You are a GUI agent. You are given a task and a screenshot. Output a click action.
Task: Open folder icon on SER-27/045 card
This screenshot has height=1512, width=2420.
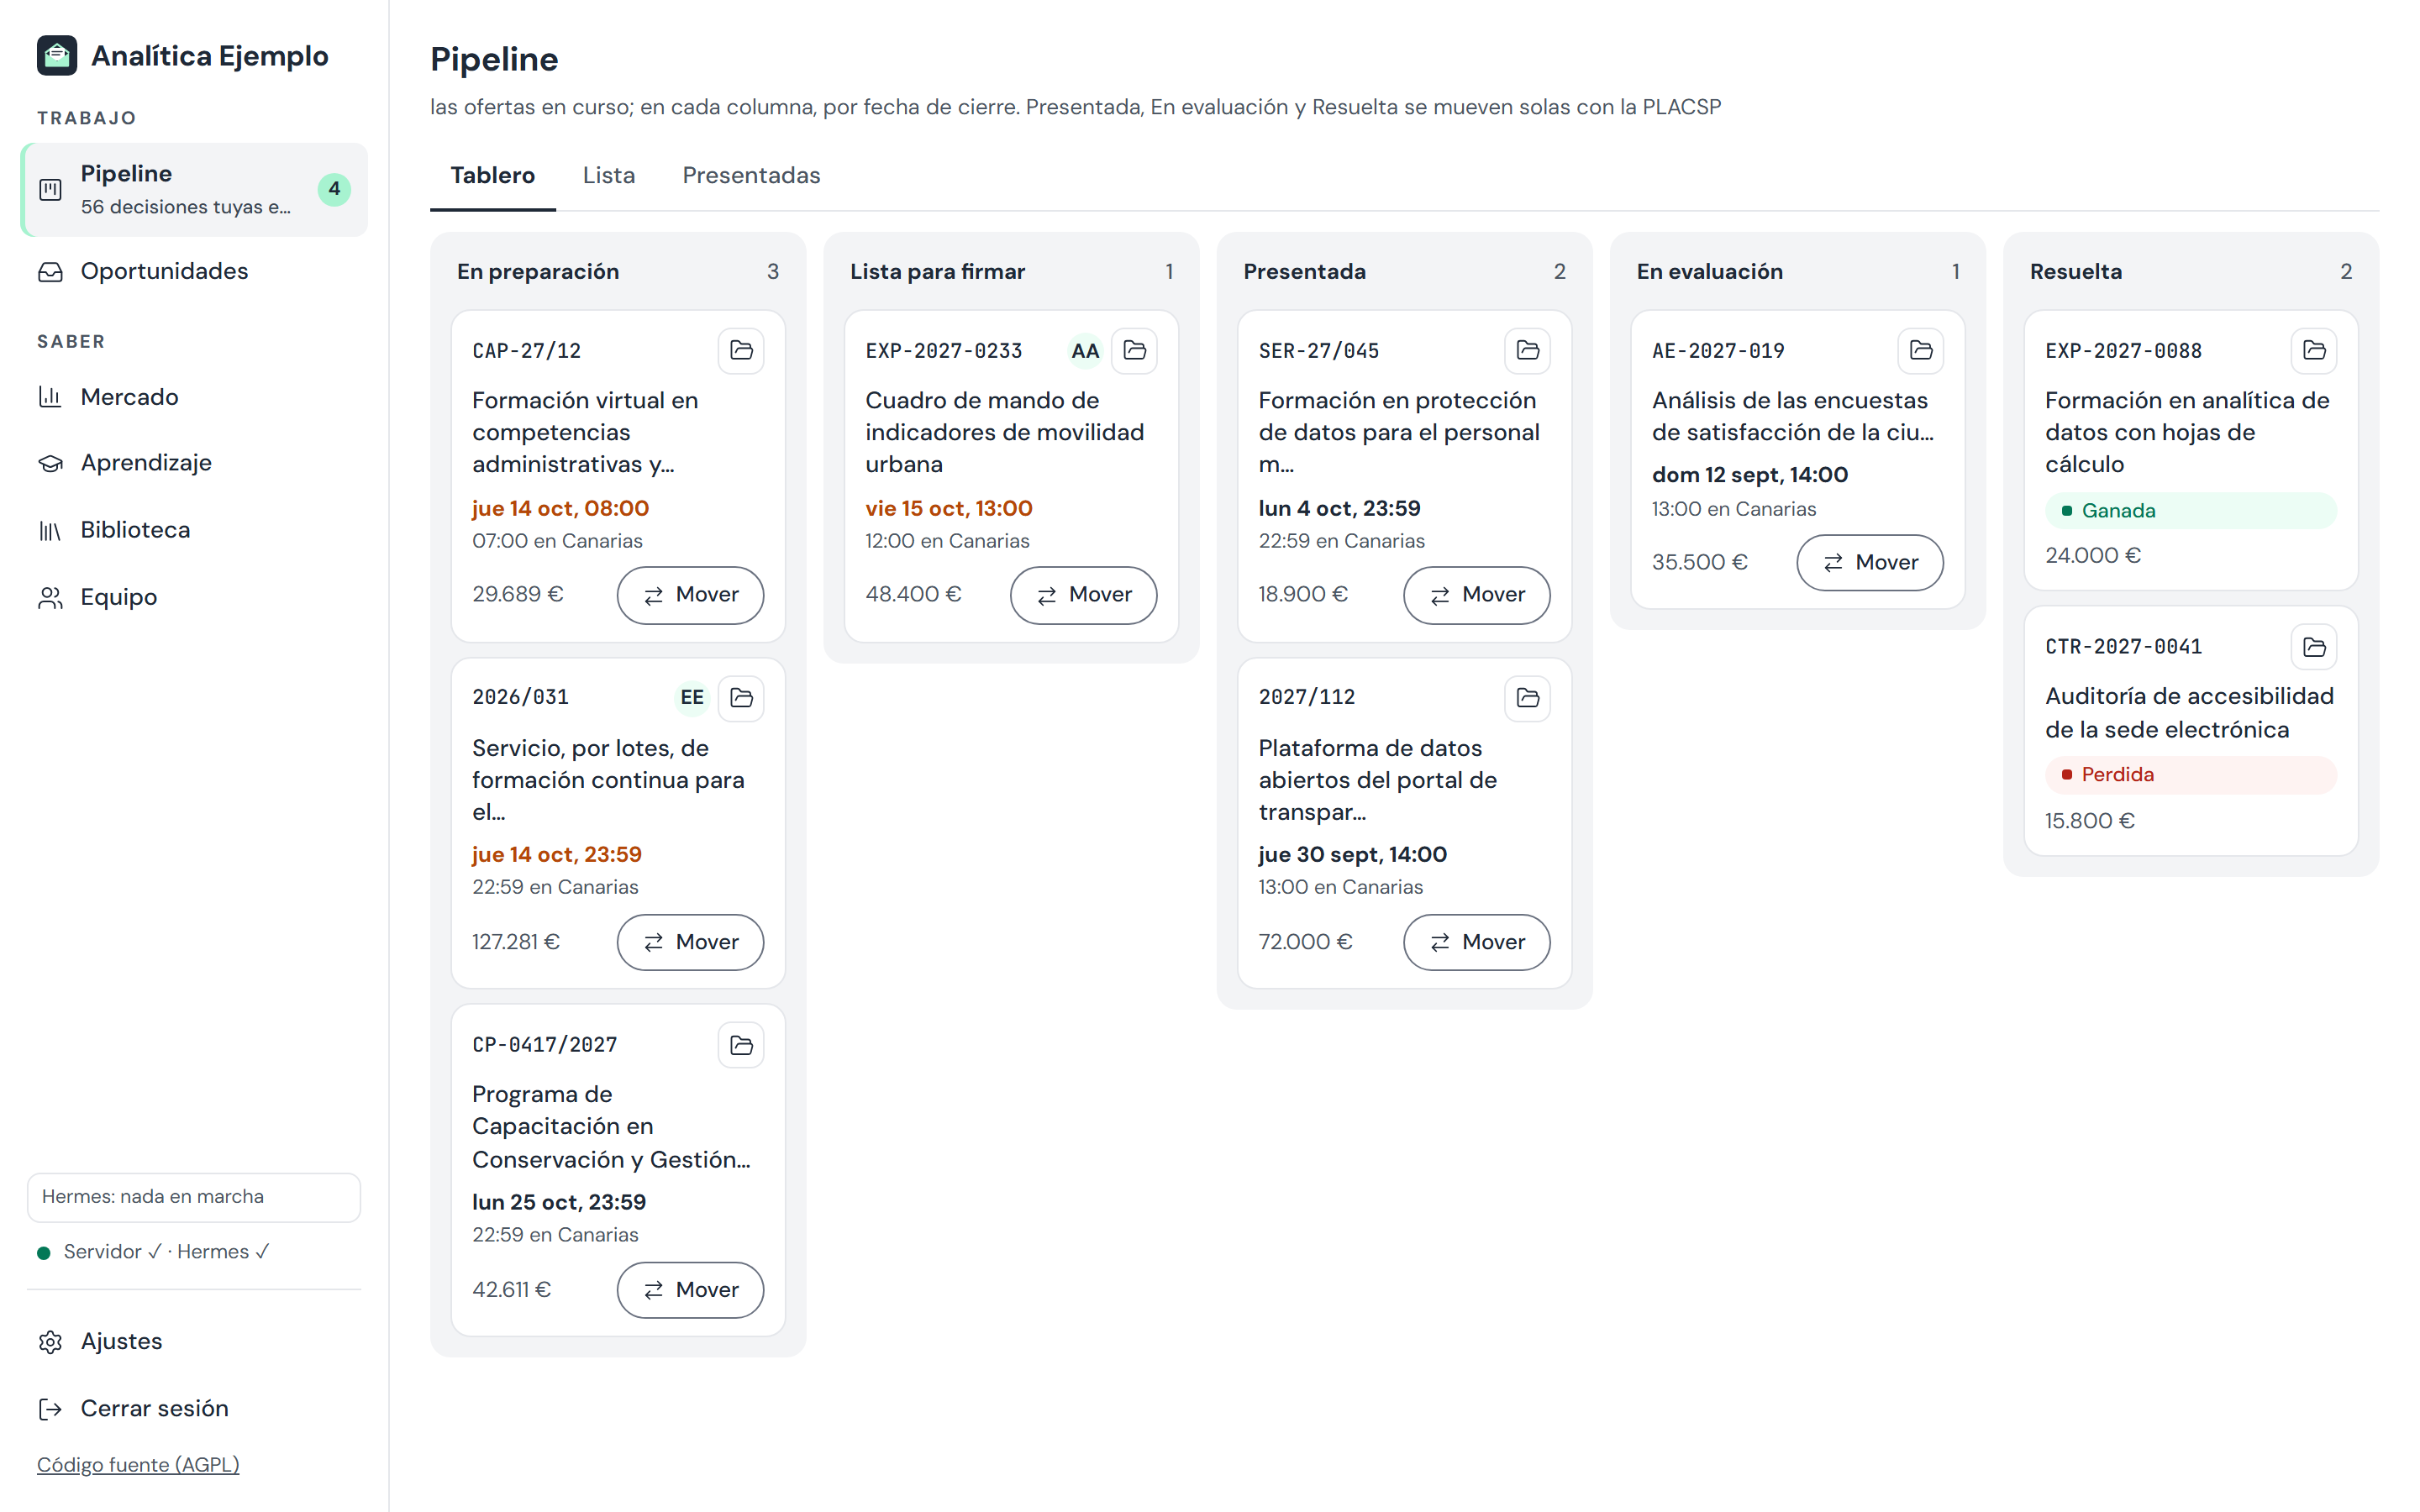pos(1527,350)
